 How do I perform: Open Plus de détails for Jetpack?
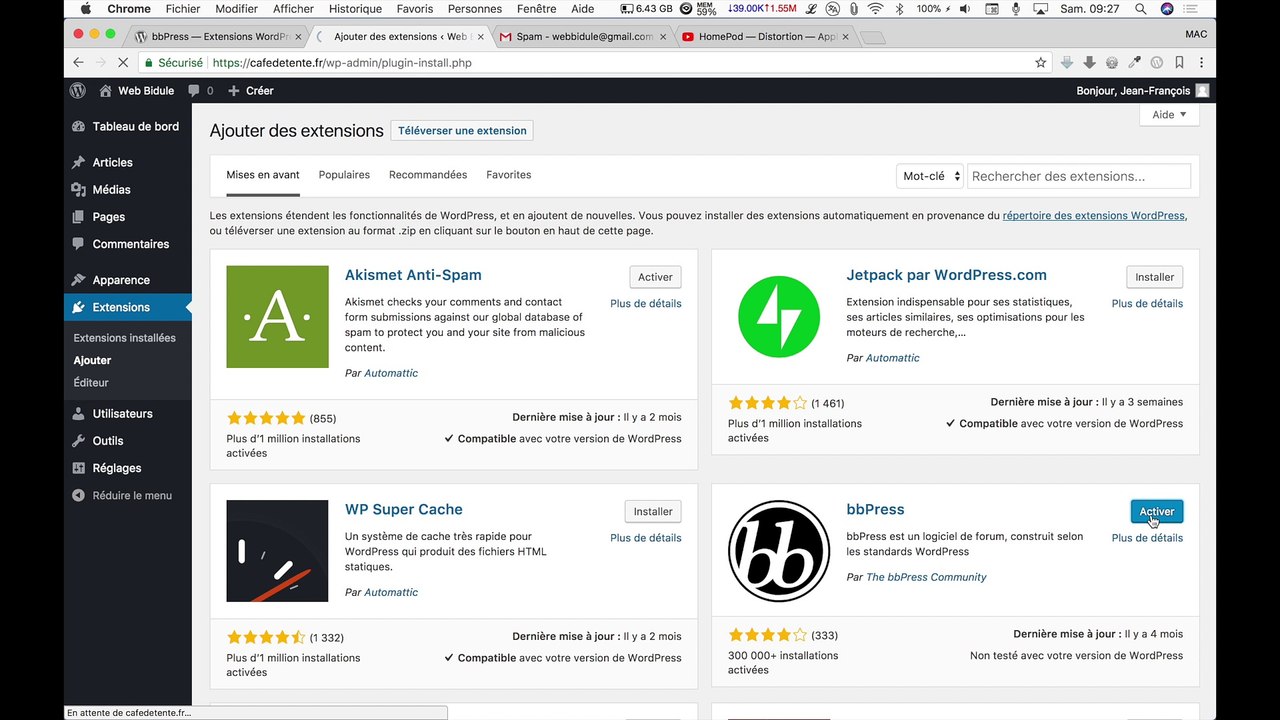point(1147,303)
